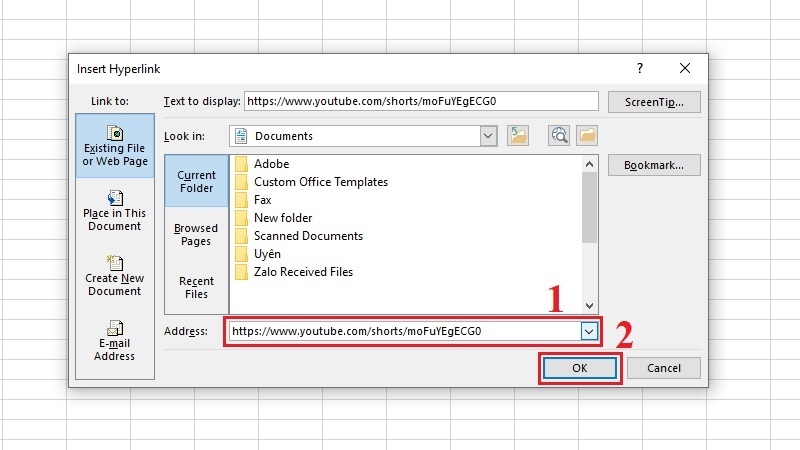The image size is (800, 450).
Task: Click the Browse the Web icon
Action: click(x=559, y=136)
